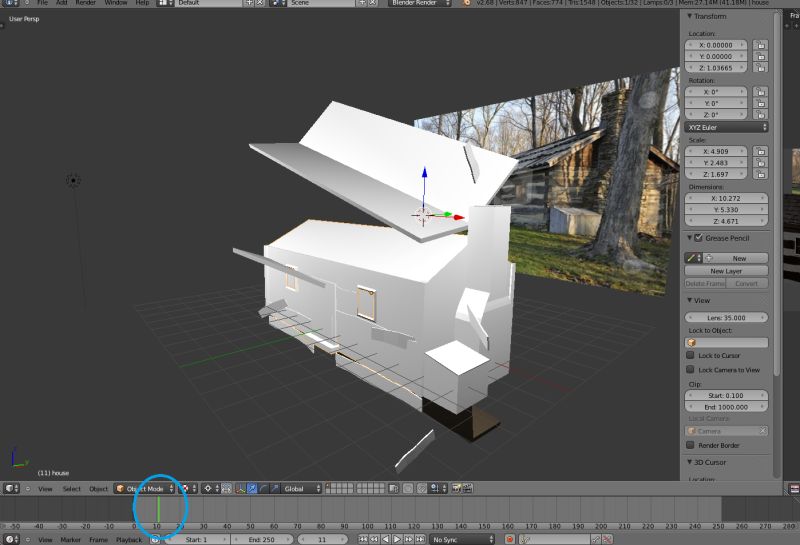Lock the Z location value
Image resolution: width=800 pixels, height=545 pixels.
pos(760,67)
